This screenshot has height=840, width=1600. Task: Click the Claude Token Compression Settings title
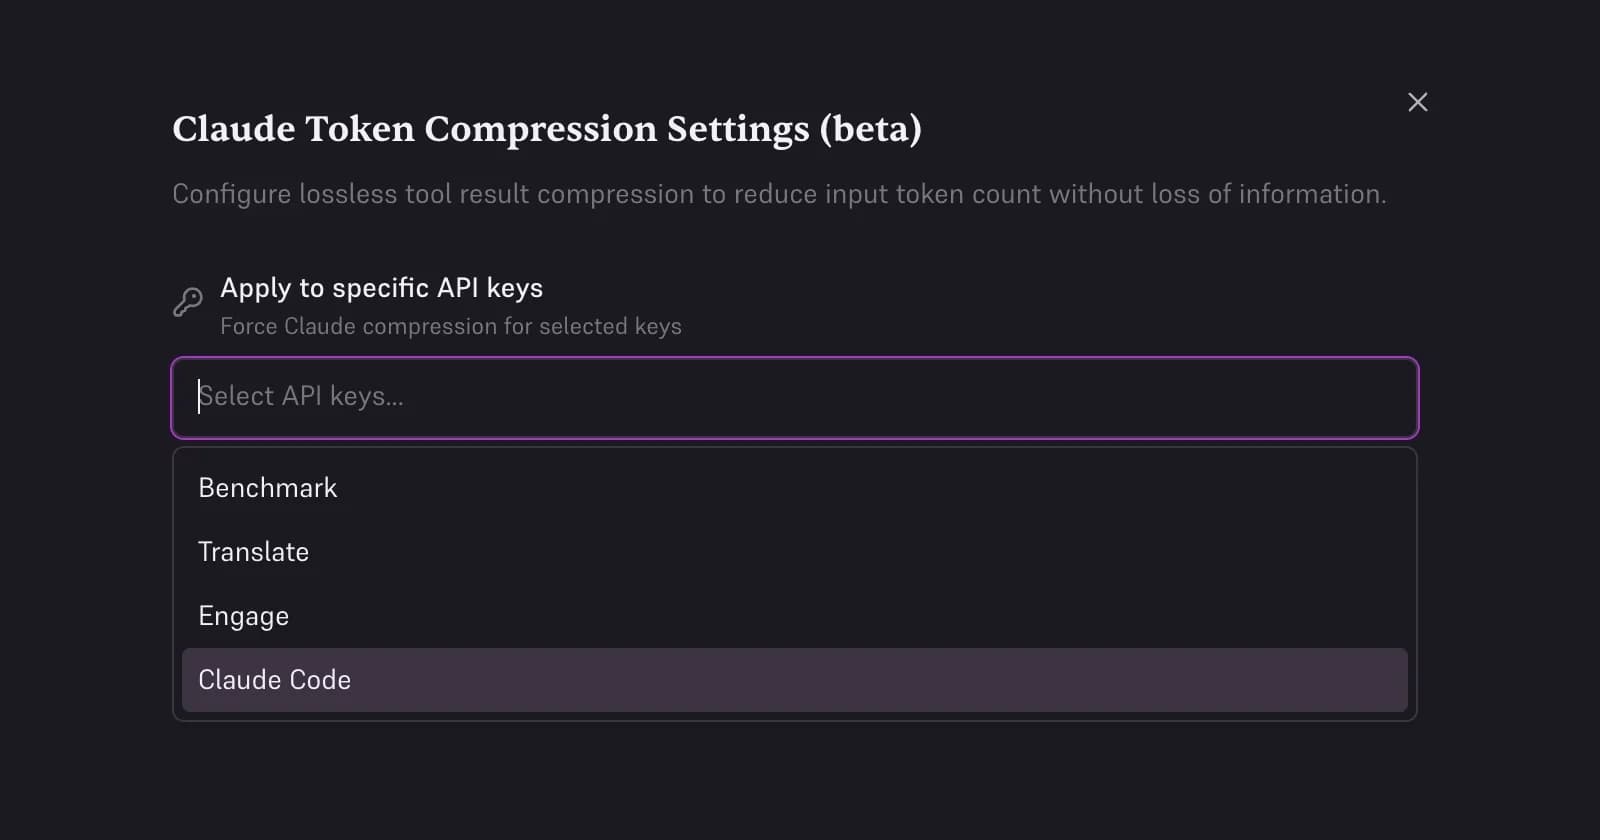click(548, 129)
